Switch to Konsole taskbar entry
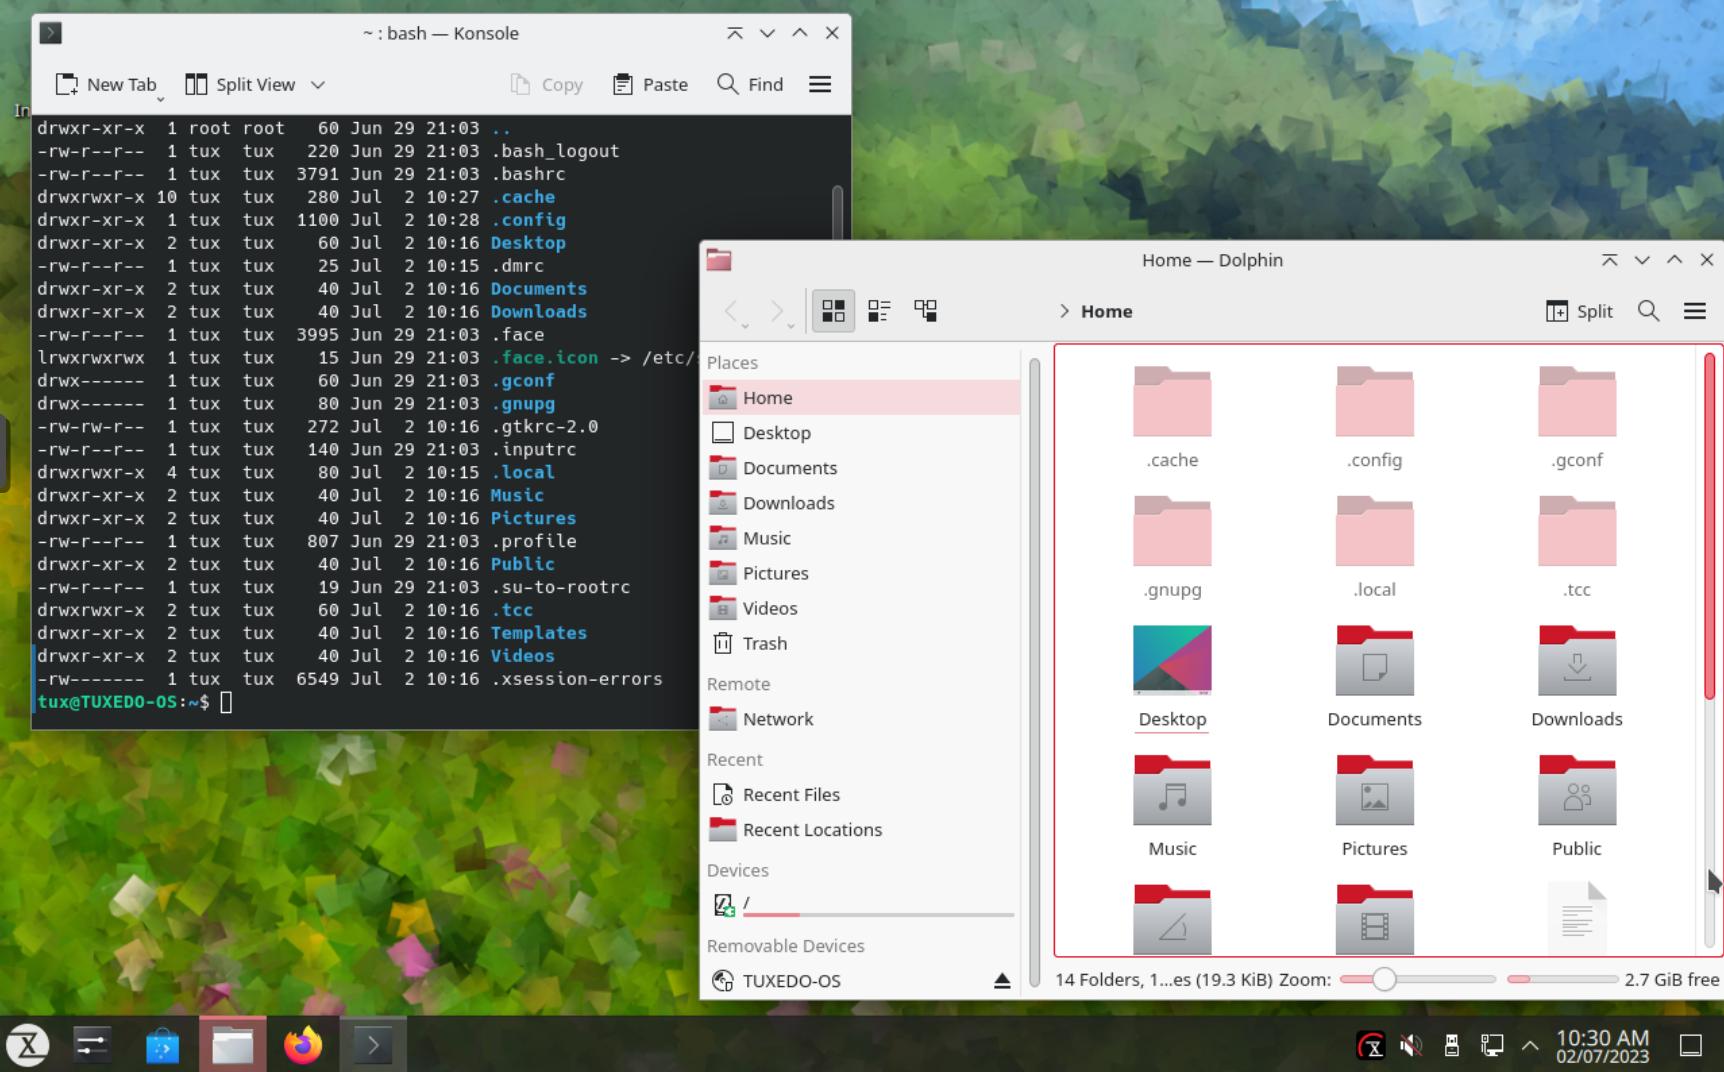Image resolution: width=1724 pixels, height=1072 pixels. (x=373, y=1045)
